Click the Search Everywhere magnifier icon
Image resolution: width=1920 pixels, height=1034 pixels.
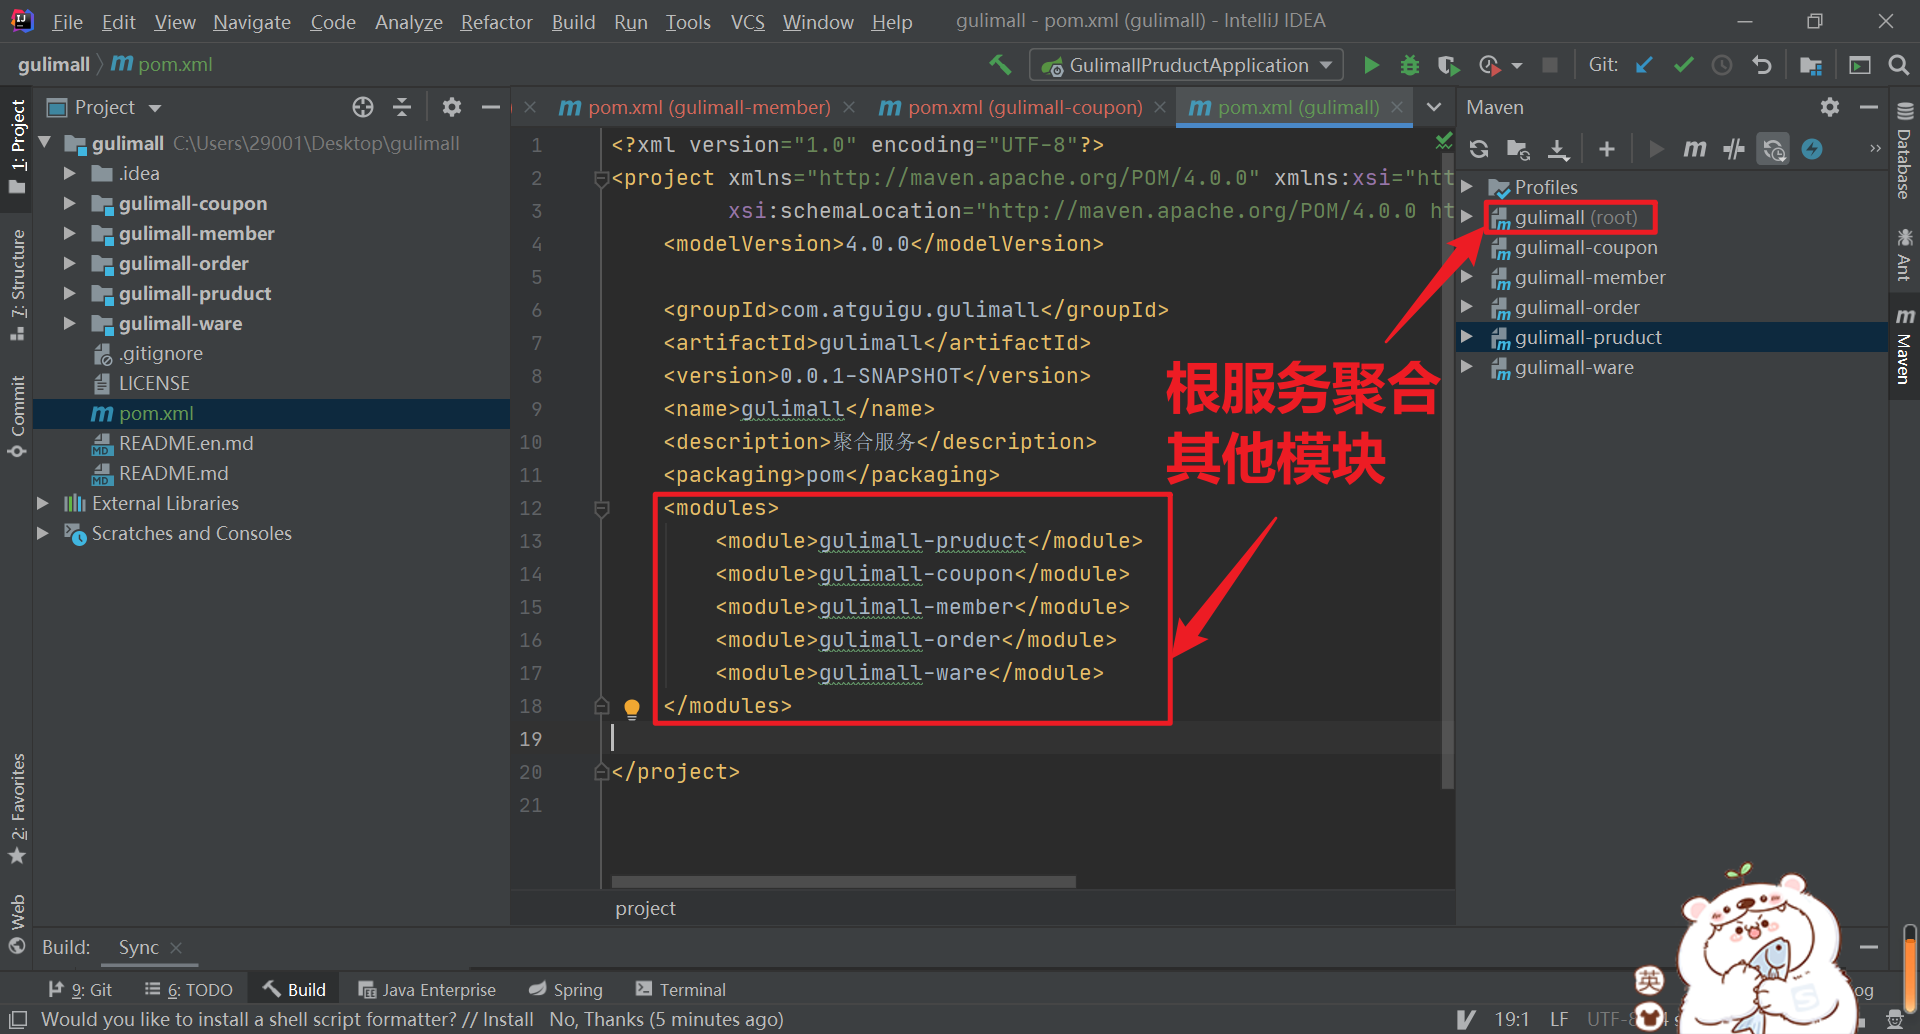(1898, 65)
